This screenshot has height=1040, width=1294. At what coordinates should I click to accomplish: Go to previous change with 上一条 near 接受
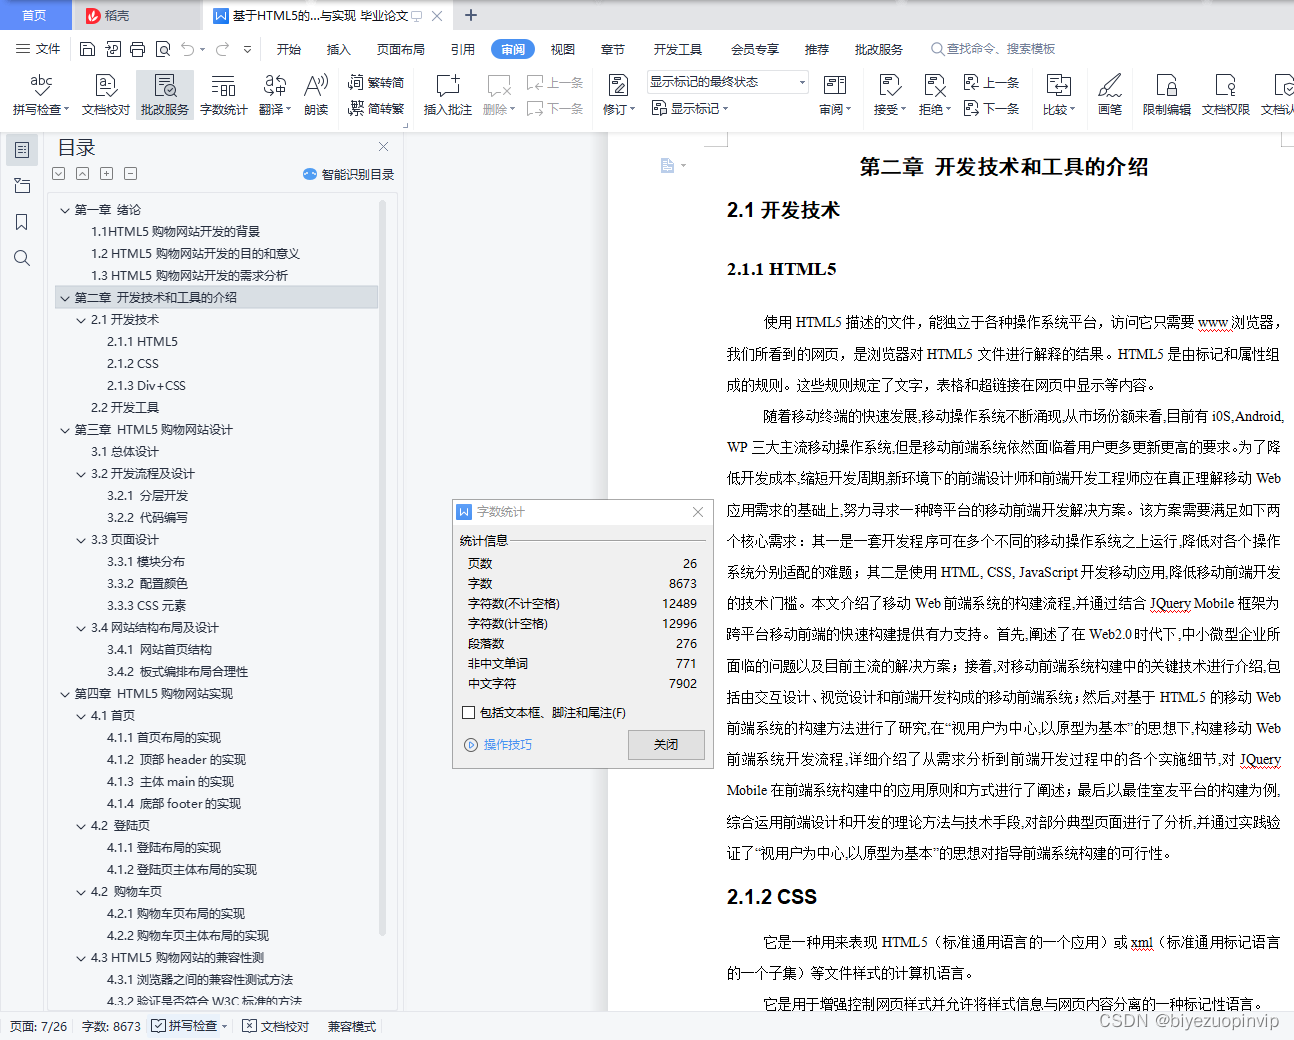(x=991, y=83)
